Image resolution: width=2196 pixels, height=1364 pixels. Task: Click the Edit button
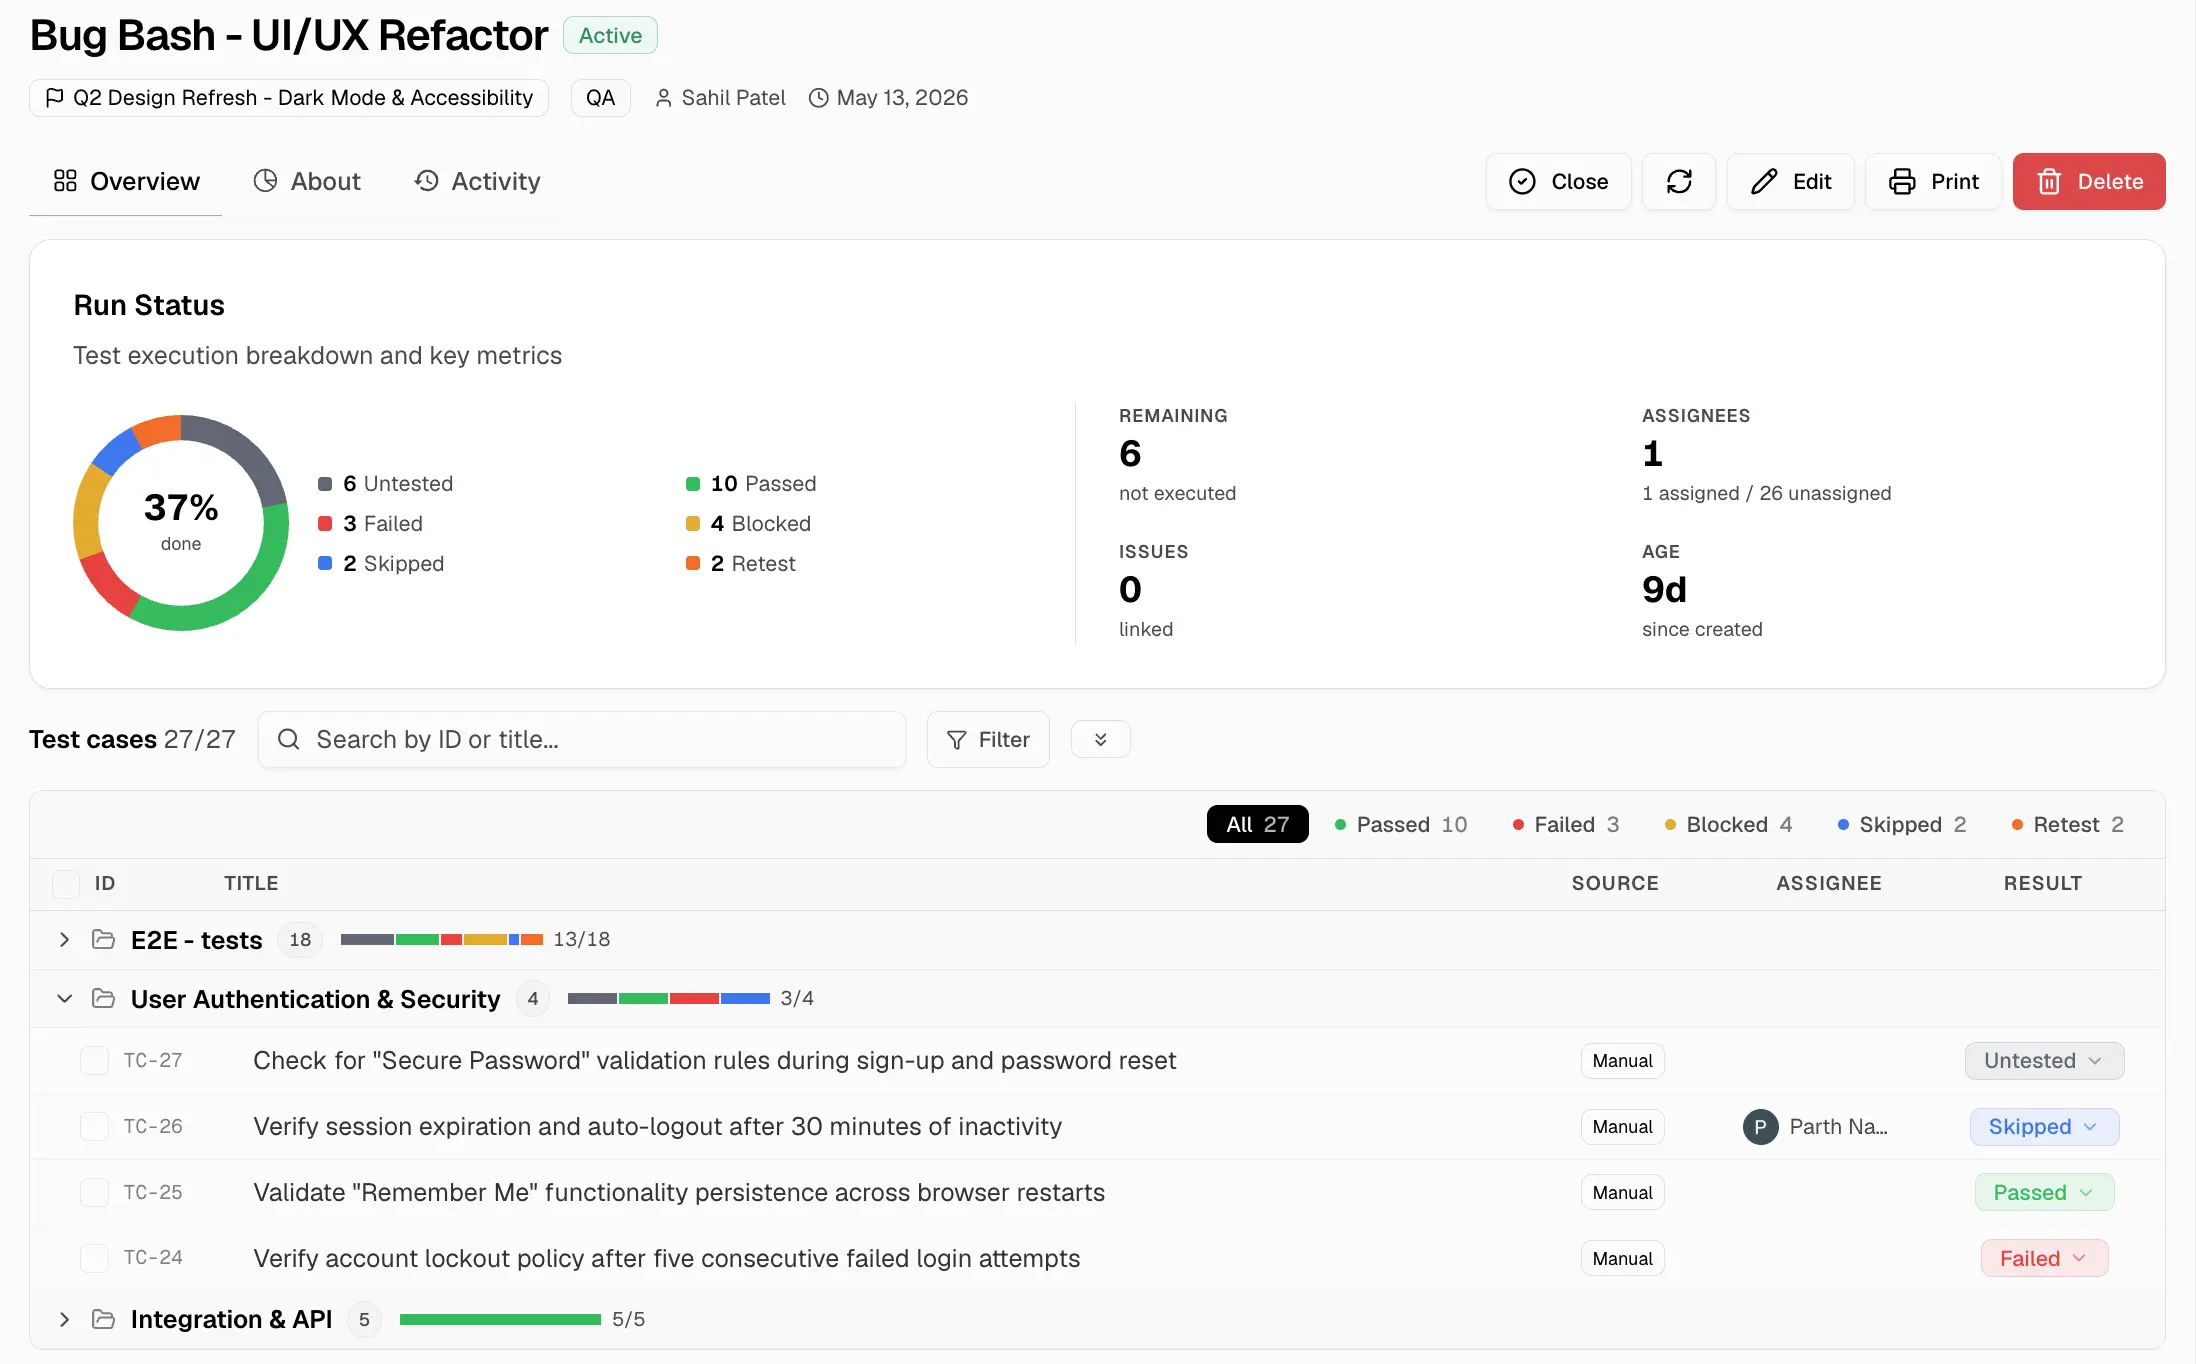click(1790, 181)
